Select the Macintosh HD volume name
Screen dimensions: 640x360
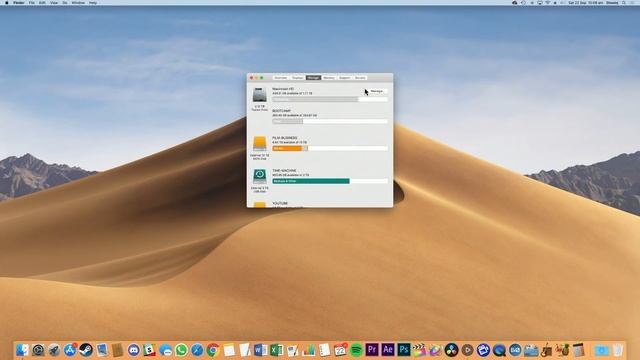point(283,89)
